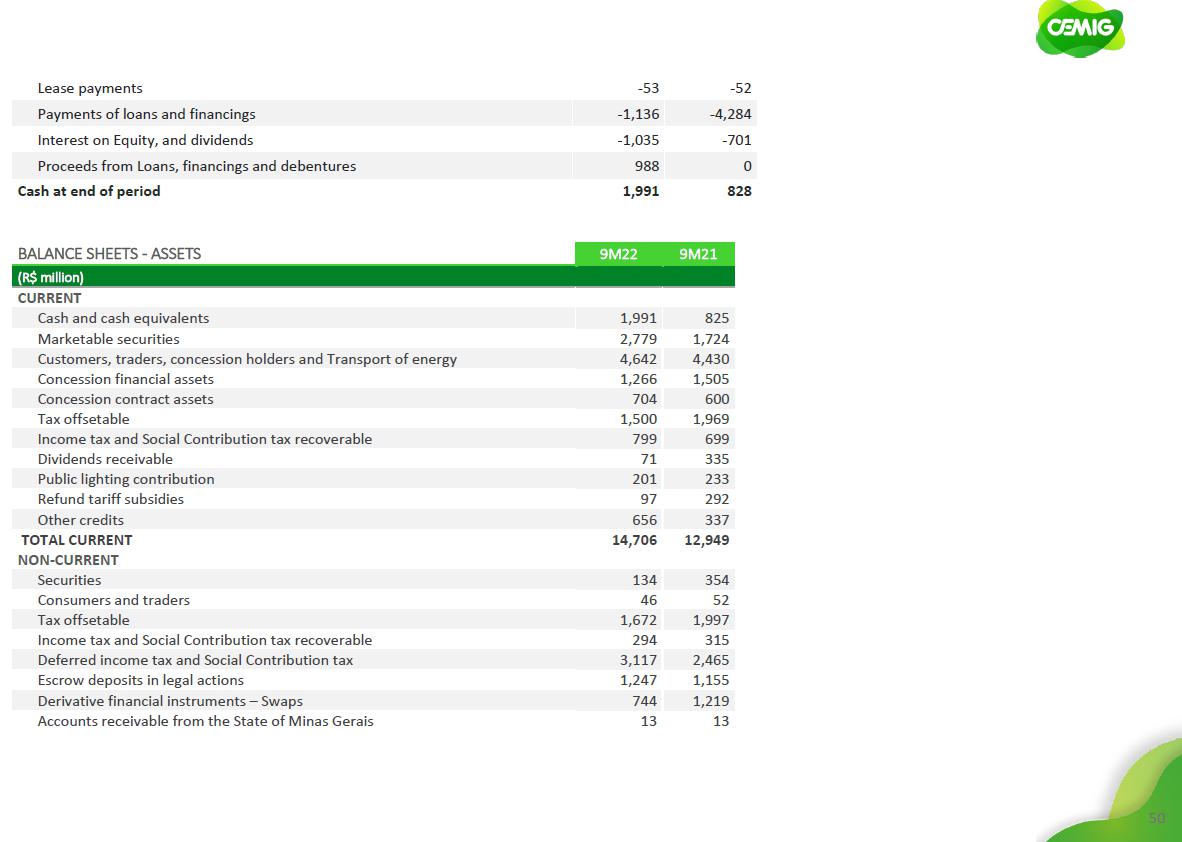Select the Marketable securities row label
This screenshot has height=842, width=1182.
pos(108,339)
